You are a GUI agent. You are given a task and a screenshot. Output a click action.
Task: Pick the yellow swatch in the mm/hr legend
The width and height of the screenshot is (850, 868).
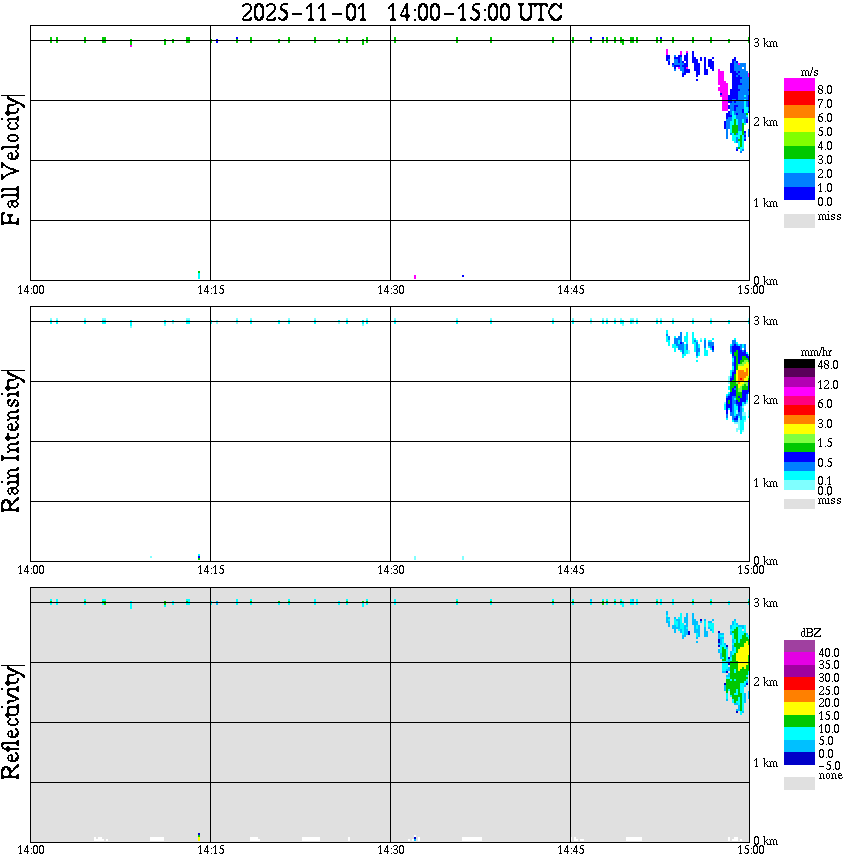[x=799, y=429]
